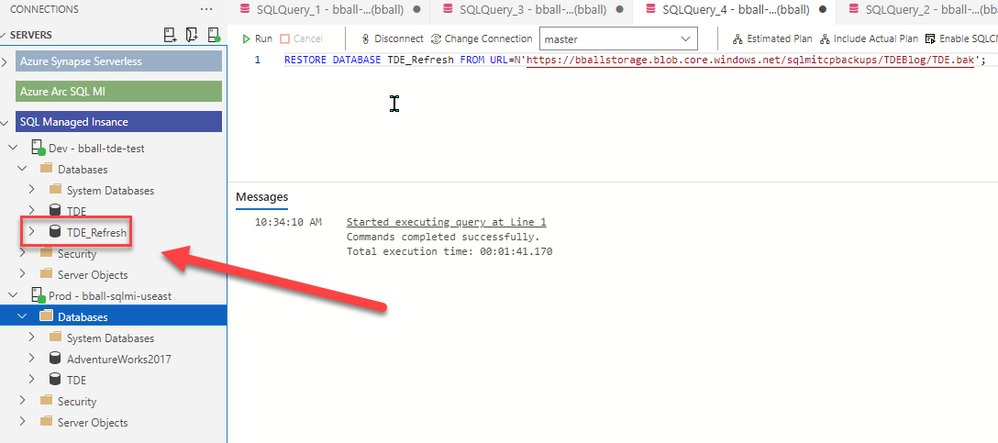Click the TDE_Refresh database icon
Viewport: 998px width, 443px height.
point(55,232)
